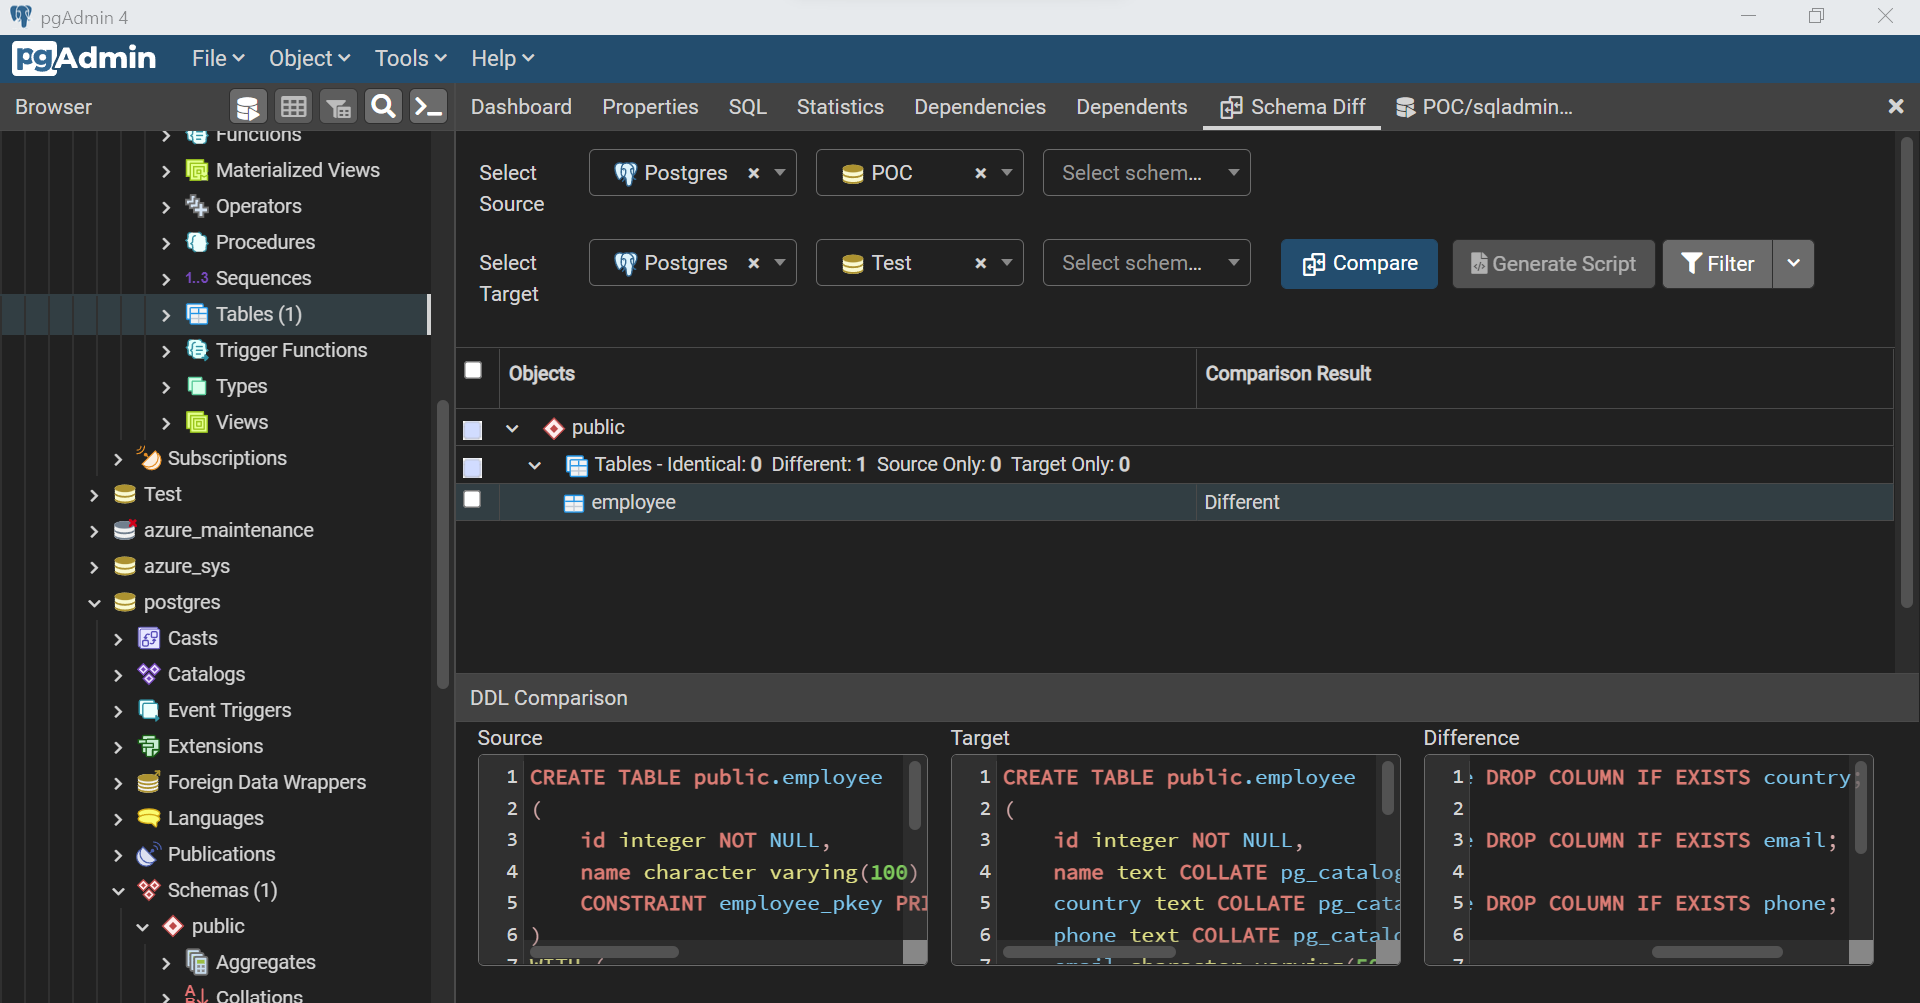Image resolution: width=1920 pixels, height=1003 pixels.
Task: Click the Filtered Rows toolbar icon
Action: pos(339,106)
